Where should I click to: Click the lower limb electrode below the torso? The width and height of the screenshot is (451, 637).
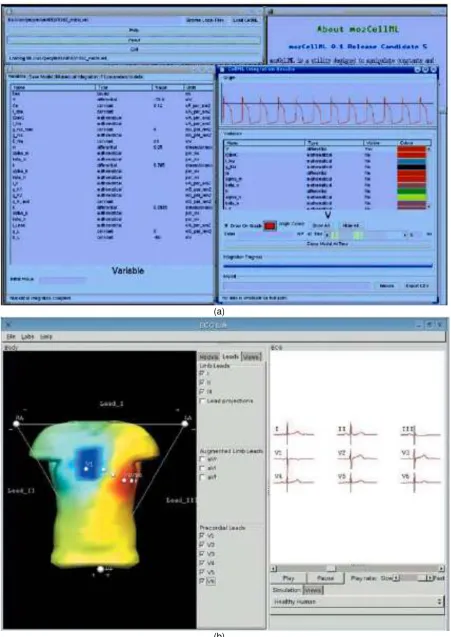pos(100,569)
